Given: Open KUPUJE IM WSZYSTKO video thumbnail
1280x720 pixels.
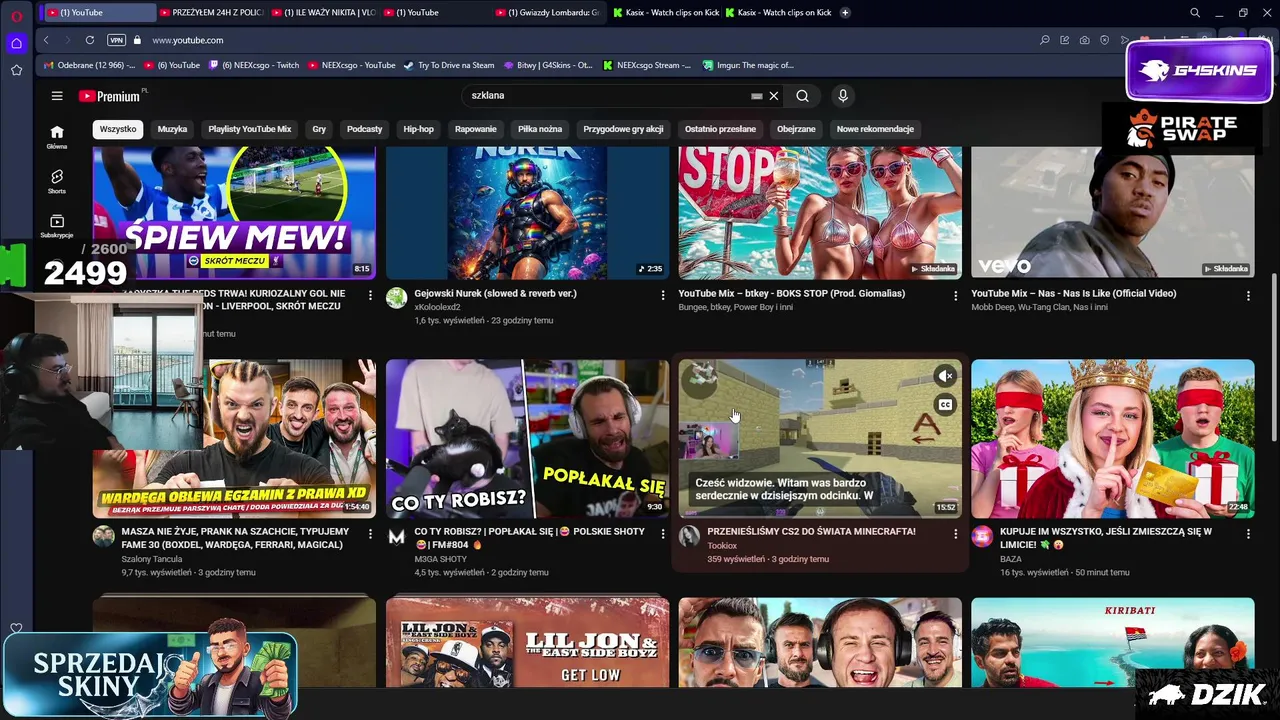Looking at the screenshot, I should coord(1112,439).
